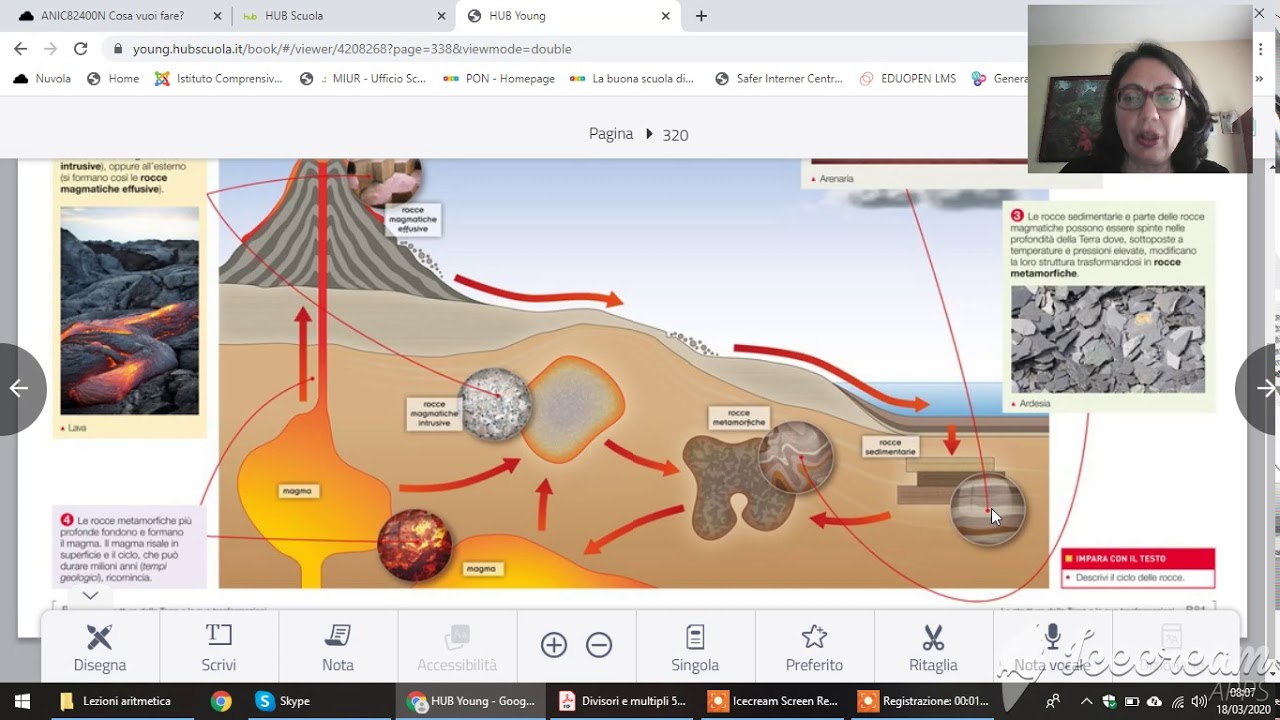
Task: Click rocce sedimentarie label
Action: coord(890,446)
